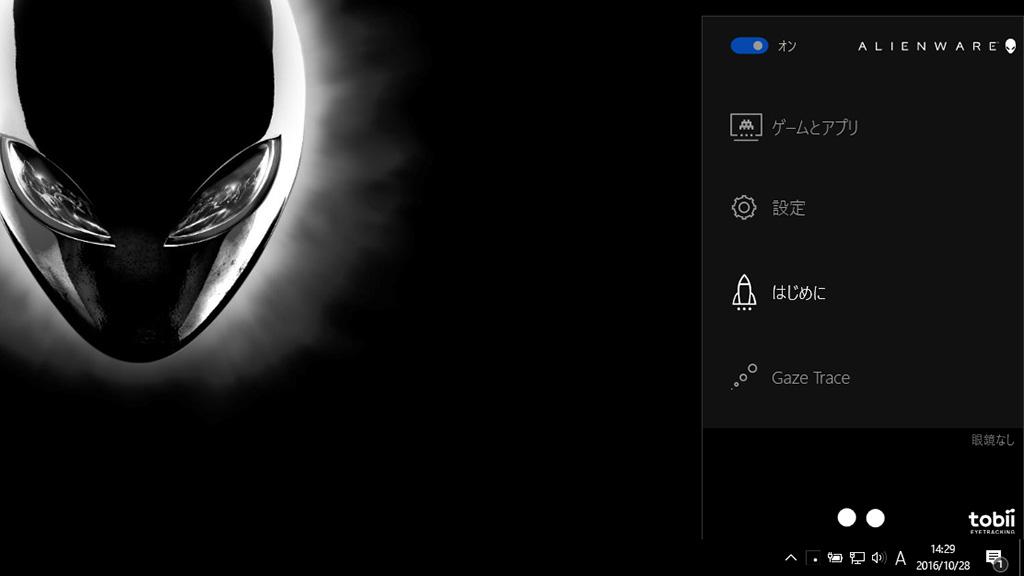This screenshot has height=576, width=1024.
Task: Open the network tray icon
Action: point(857,558)
